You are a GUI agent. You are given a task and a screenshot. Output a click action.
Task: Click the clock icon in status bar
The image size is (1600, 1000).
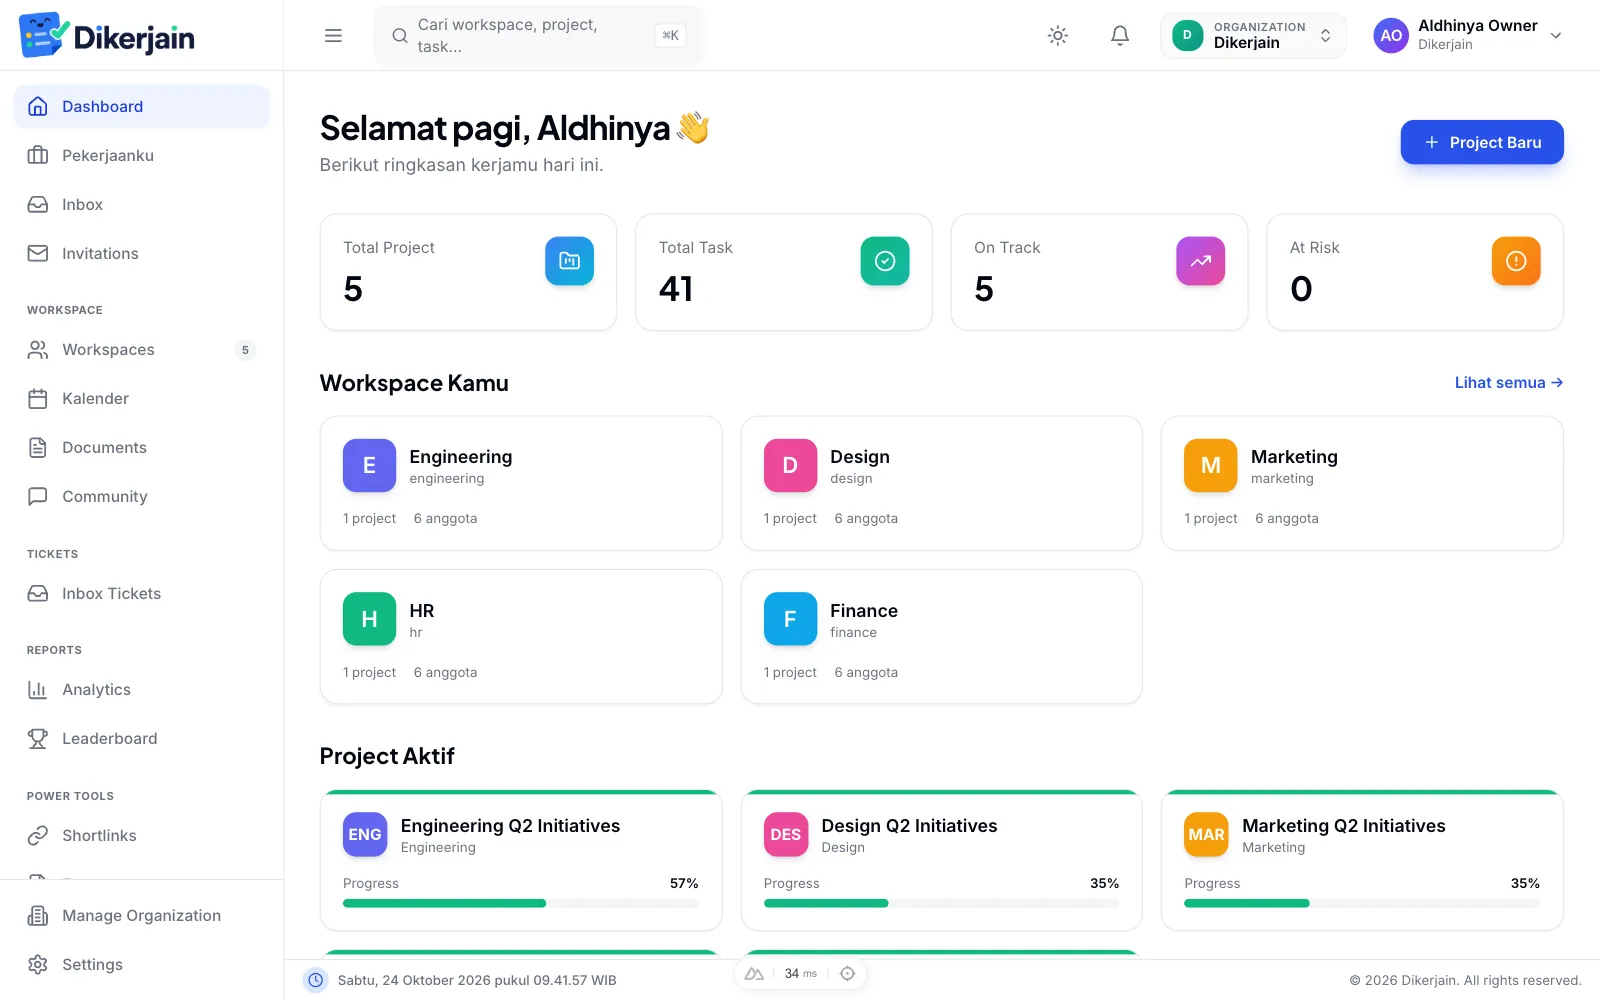coord(315,980)
